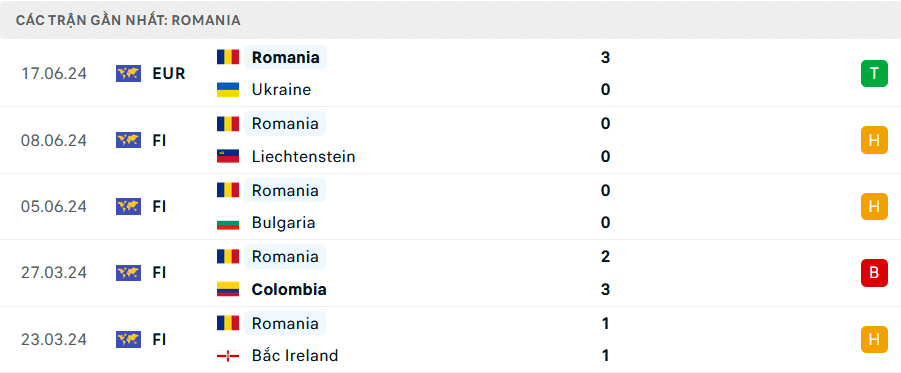Image resolution: width=901 pixels, height=373 pixels.
Task: Select bold Romania in the 17.06.24 match
Action: coord(286,57)
